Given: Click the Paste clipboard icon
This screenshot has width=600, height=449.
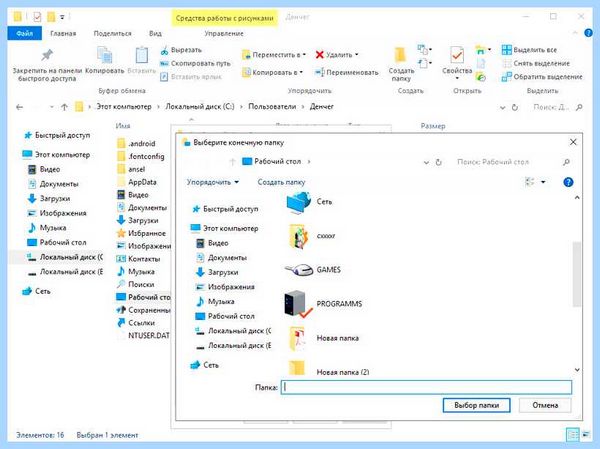Looking at the screenshot, I should tap(142, 55).
